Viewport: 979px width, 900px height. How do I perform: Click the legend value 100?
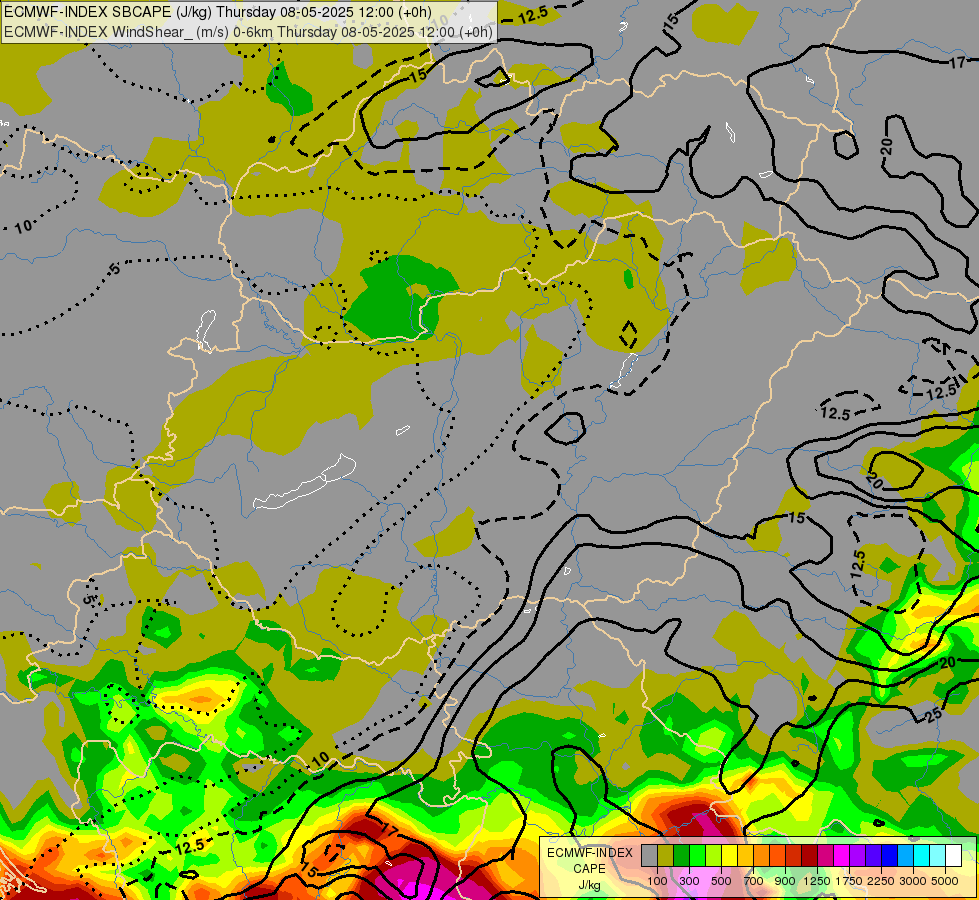657,881
